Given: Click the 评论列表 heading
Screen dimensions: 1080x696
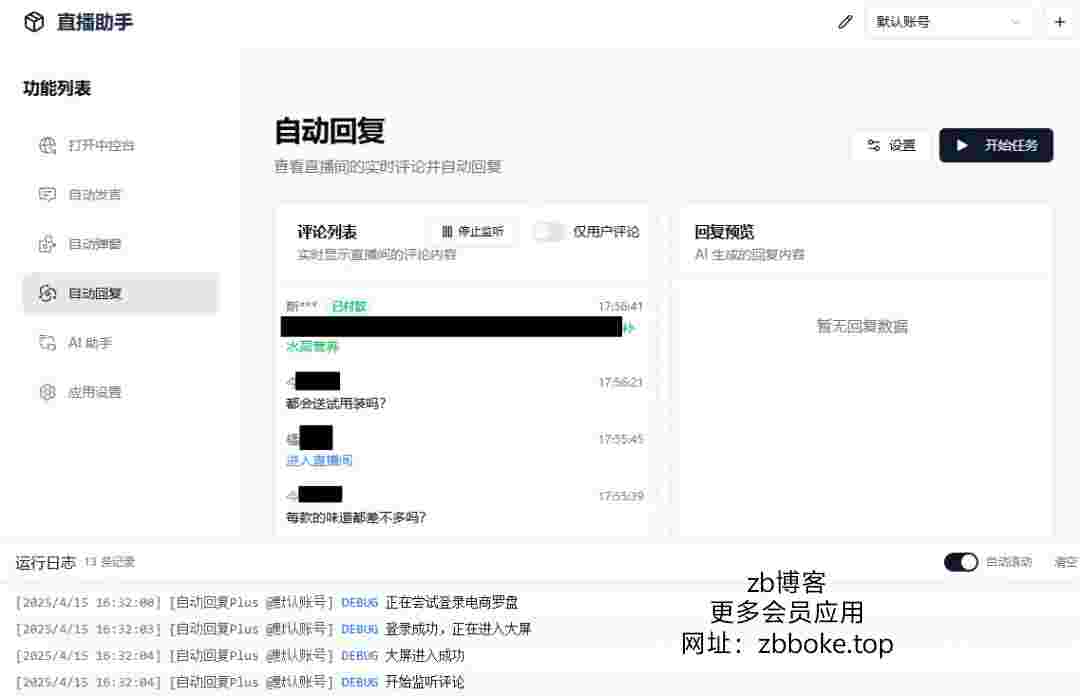Looking at the screenshot, I should point(326,232).
